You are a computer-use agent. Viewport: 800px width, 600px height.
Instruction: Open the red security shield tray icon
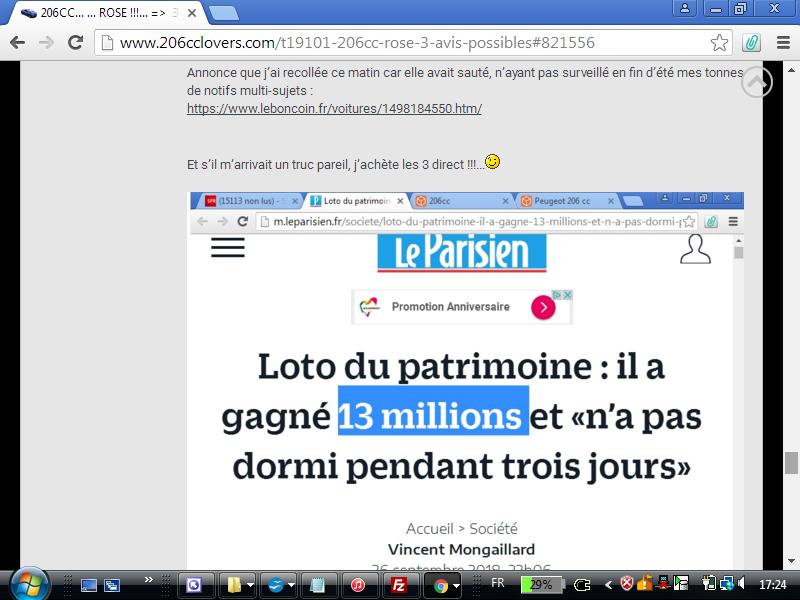627,583
